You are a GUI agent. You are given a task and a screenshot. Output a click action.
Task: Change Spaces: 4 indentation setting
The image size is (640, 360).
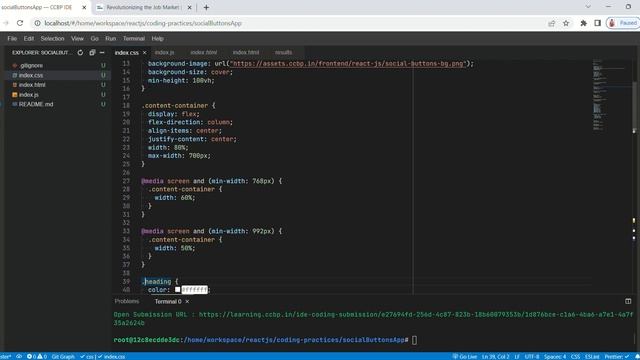tap(555, 357)
